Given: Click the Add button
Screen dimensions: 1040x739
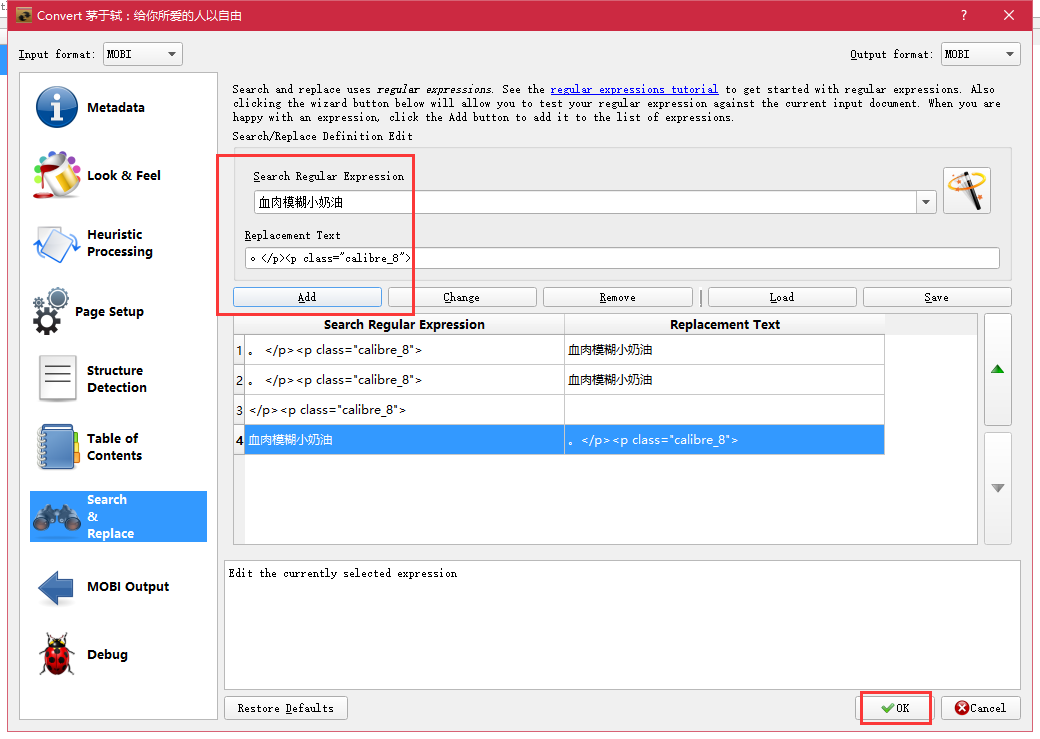Looking at the screenshot, I should [x=307, y=297].
